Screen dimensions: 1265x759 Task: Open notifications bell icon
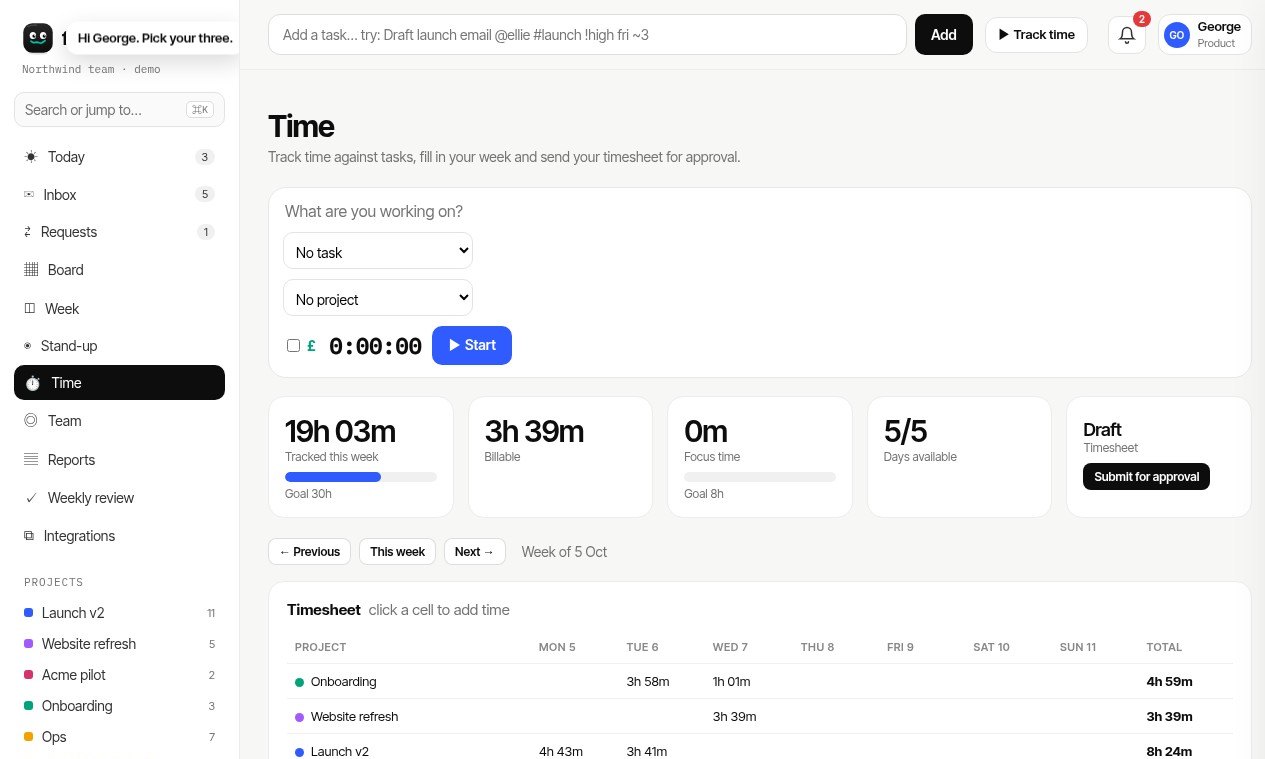pyautogui.click(x=1127, y=35)
